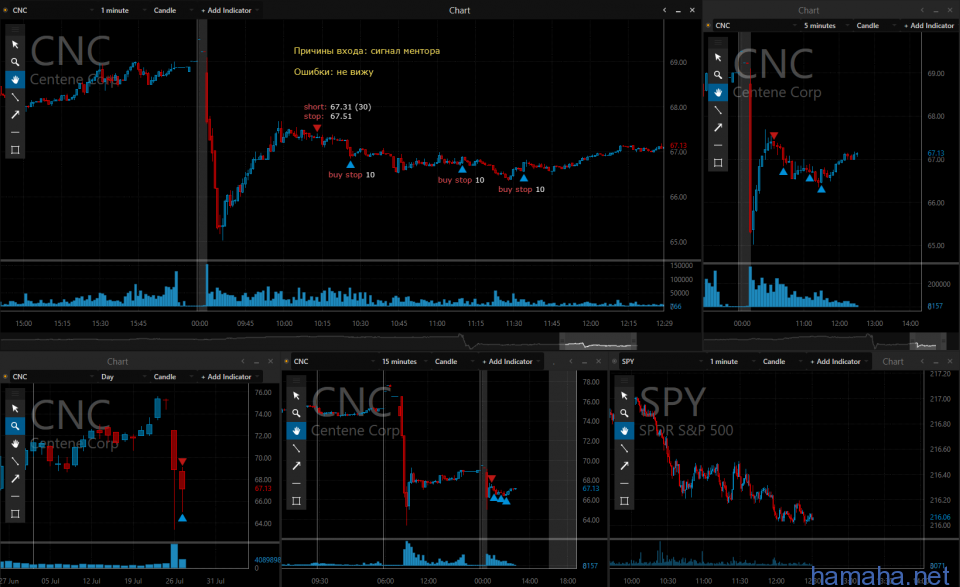
Task: Select the arrow drawing tool in CNC Day chart
Action: point(15,479)
